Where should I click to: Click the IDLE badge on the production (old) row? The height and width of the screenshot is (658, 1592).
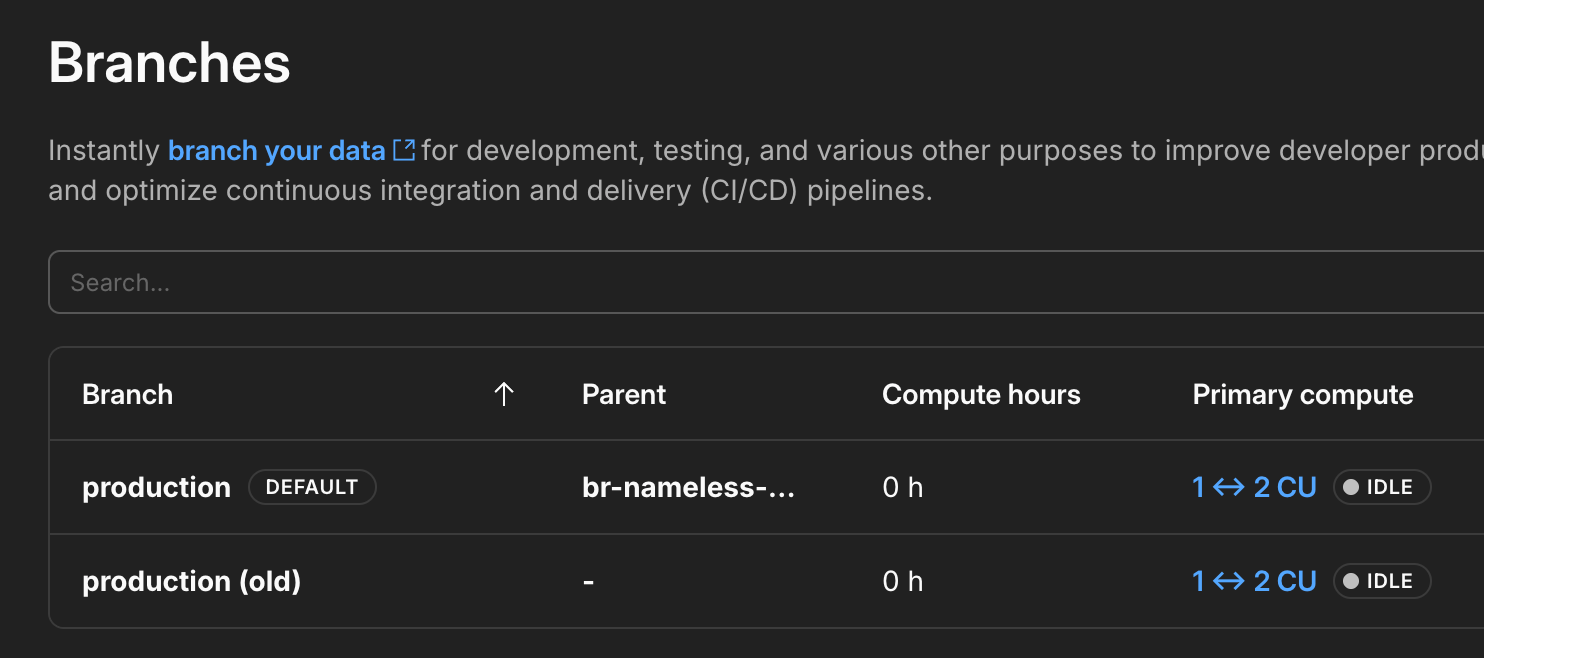[1382, 581]
